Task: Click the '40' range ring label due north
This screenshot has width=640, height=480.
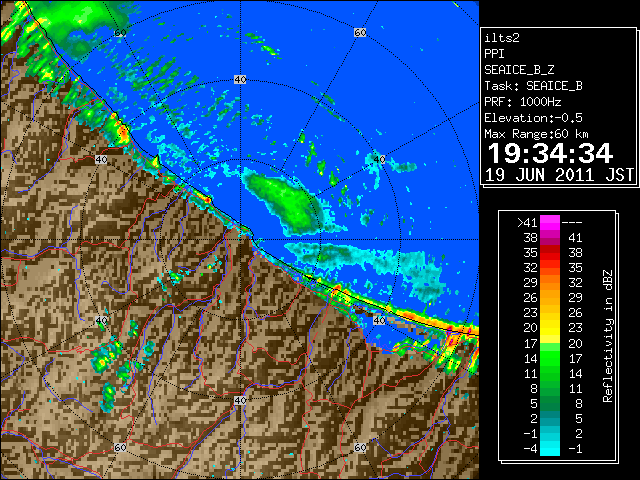Action: pyautogui.click(x=240, y=80)
